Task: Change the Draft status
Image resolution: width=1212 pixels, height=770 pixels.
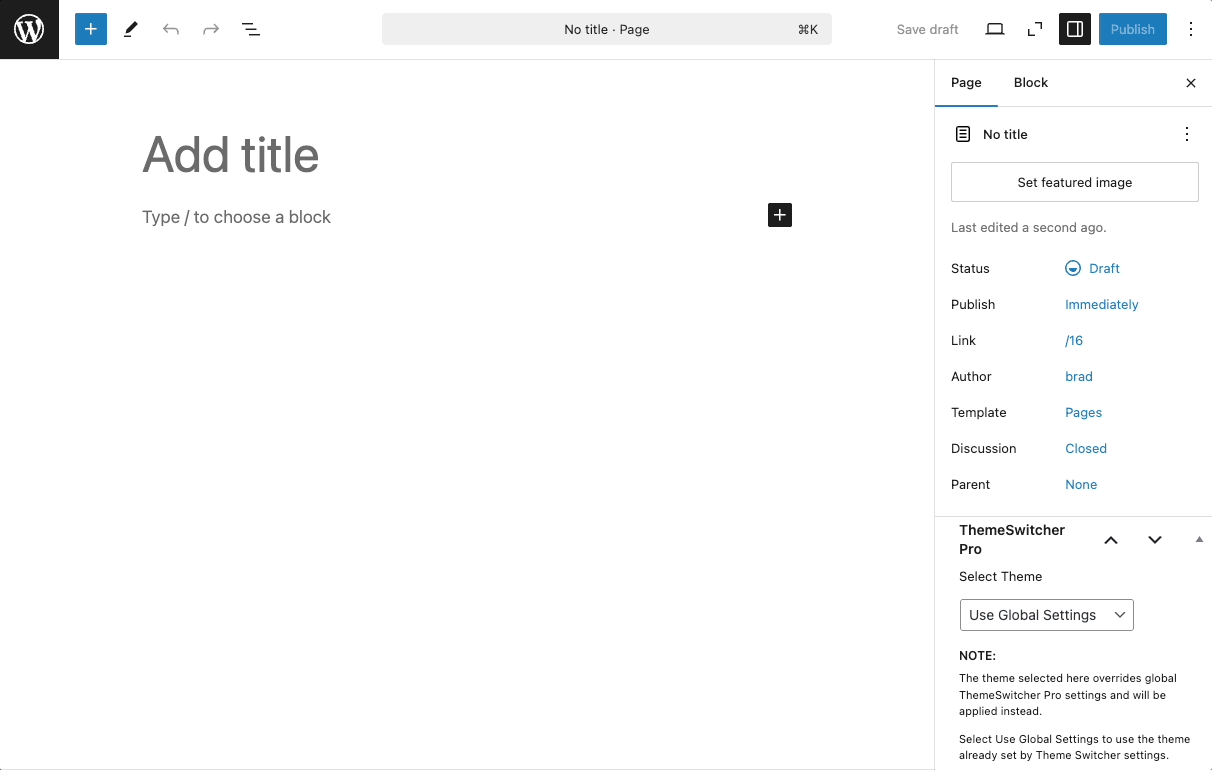Action: pos(1092,268)
